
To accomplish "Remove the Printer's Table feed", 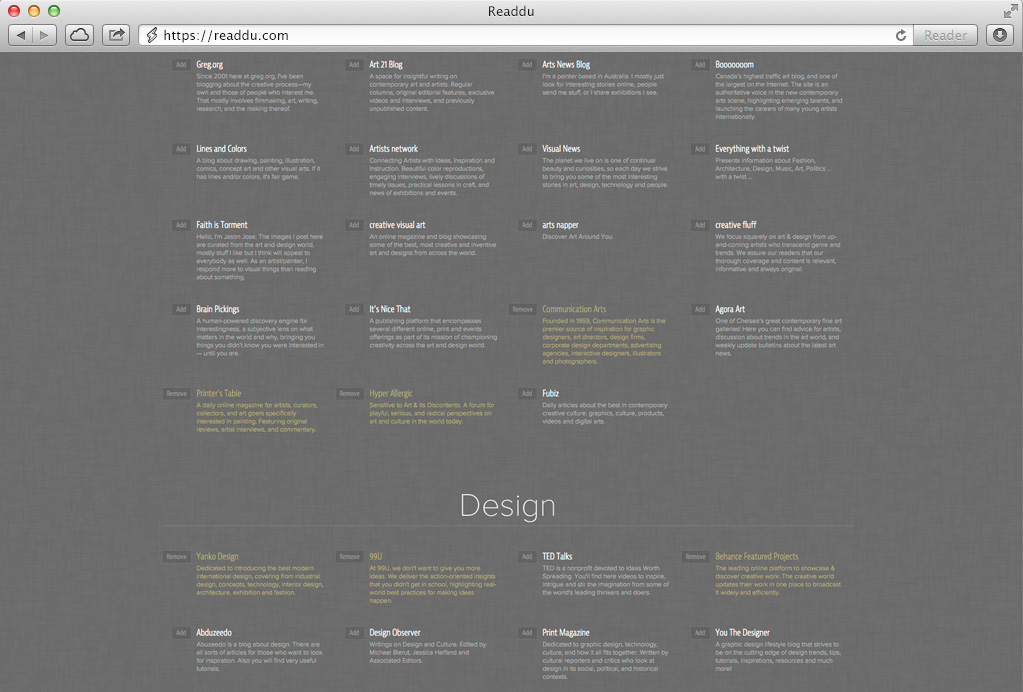I will point(176,393).
